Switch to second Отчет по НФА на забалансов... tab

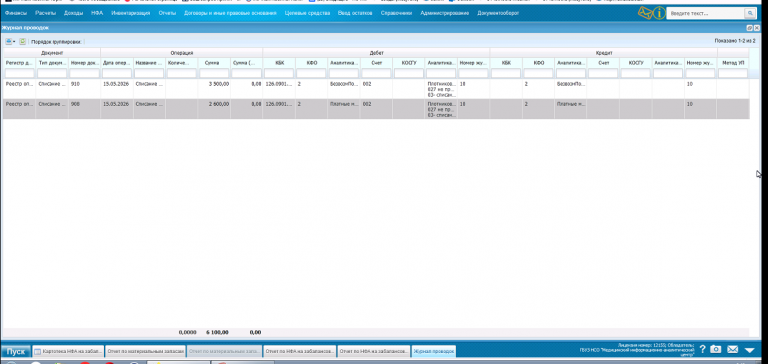374,351
